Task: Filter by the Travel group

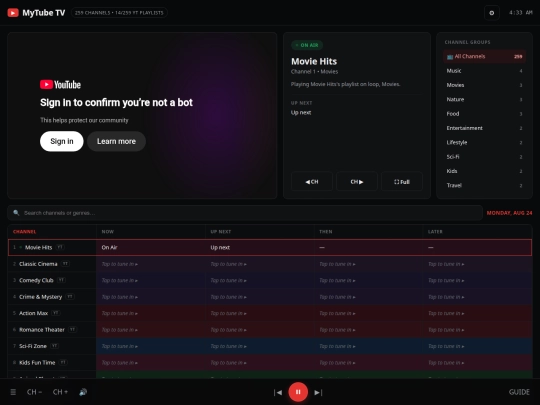Action: 484,185
